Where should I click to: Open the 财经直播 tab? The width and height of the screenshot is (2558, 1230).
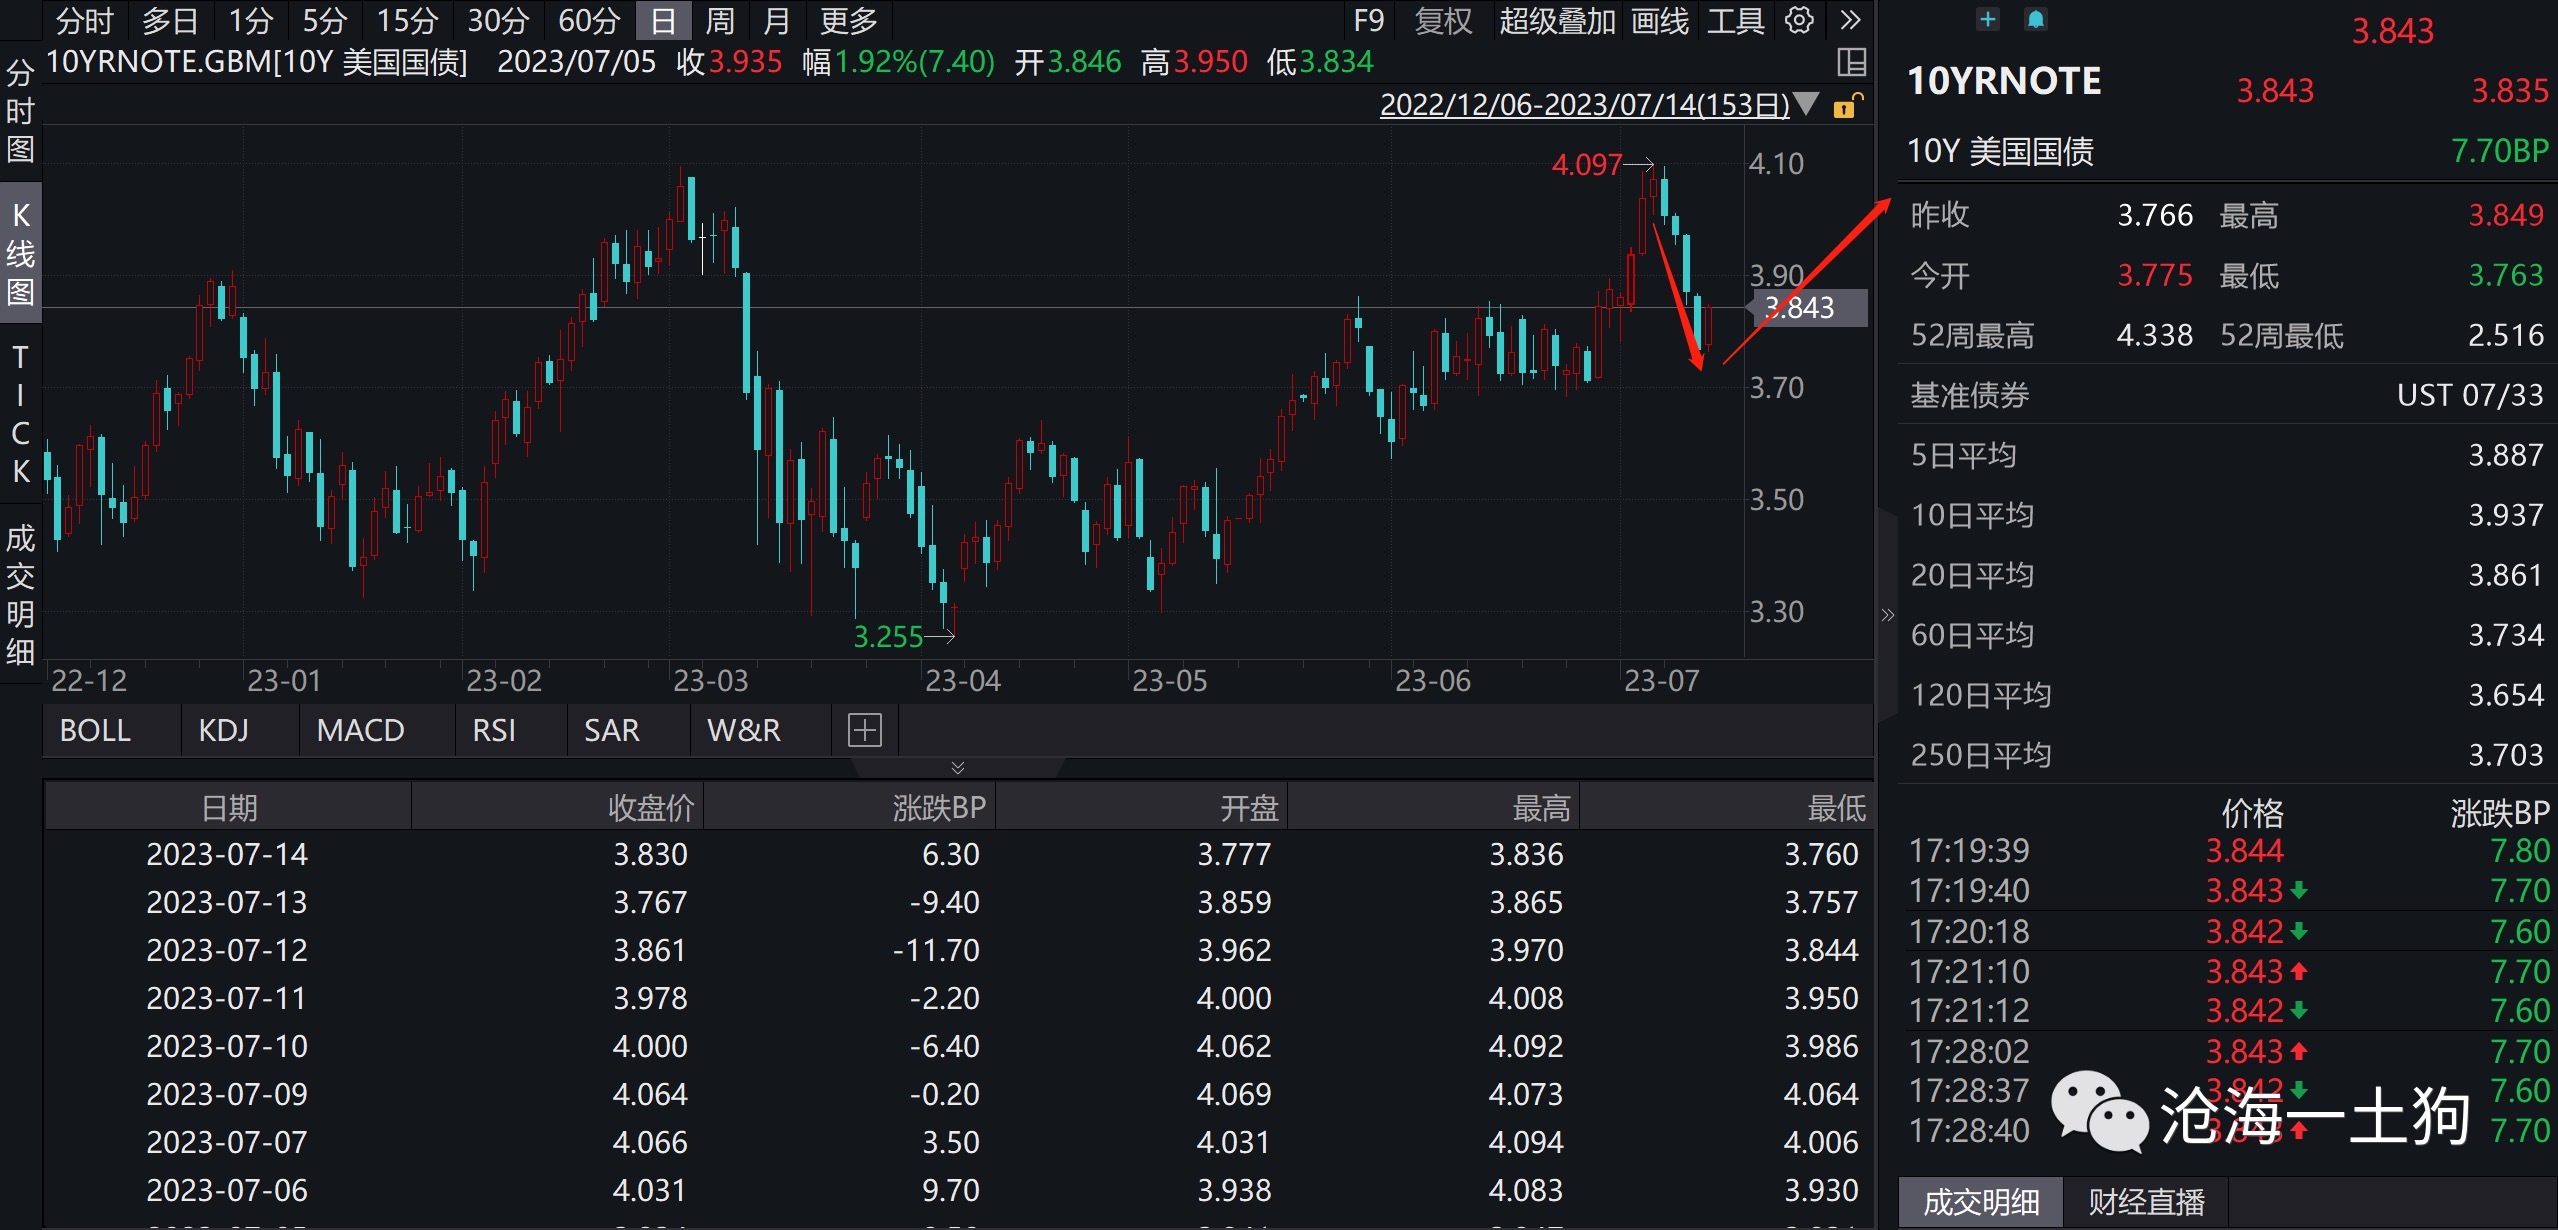[x=2145, y=1201]
